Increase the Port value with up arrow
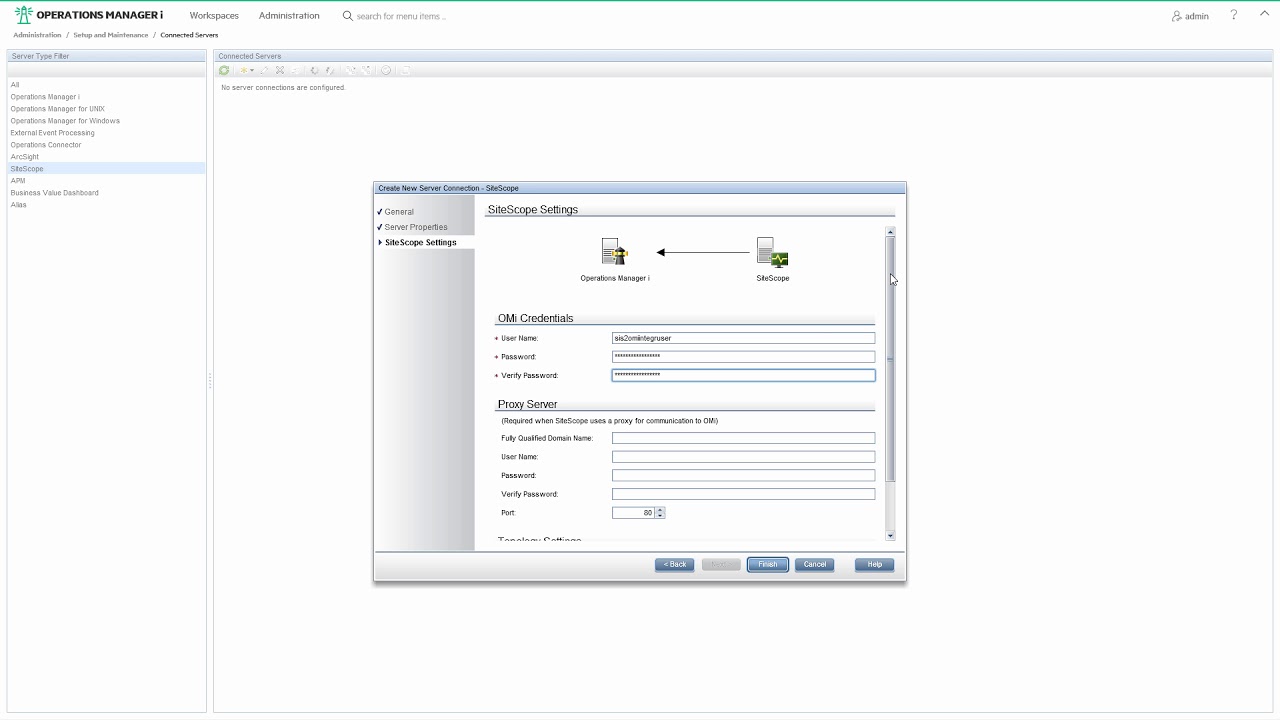 660,510
